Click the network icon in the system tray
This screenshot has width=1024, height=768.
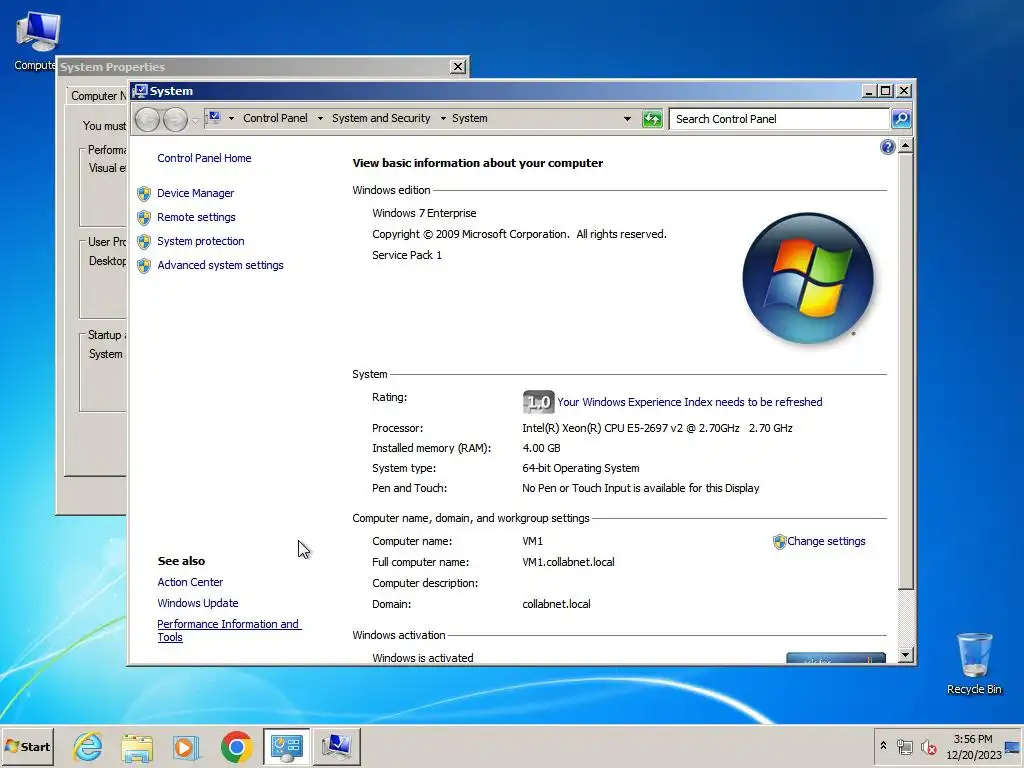pyautogui.click(x=904, y=746)
